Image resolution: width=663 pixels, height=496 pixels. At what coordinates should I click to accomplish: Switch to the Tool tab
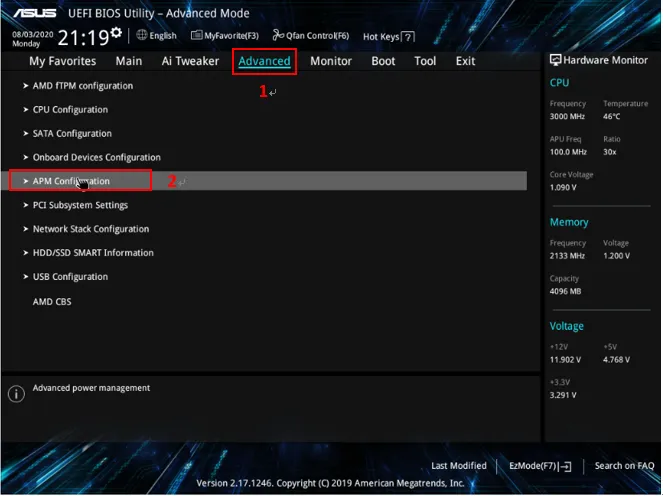click(425, 61)
